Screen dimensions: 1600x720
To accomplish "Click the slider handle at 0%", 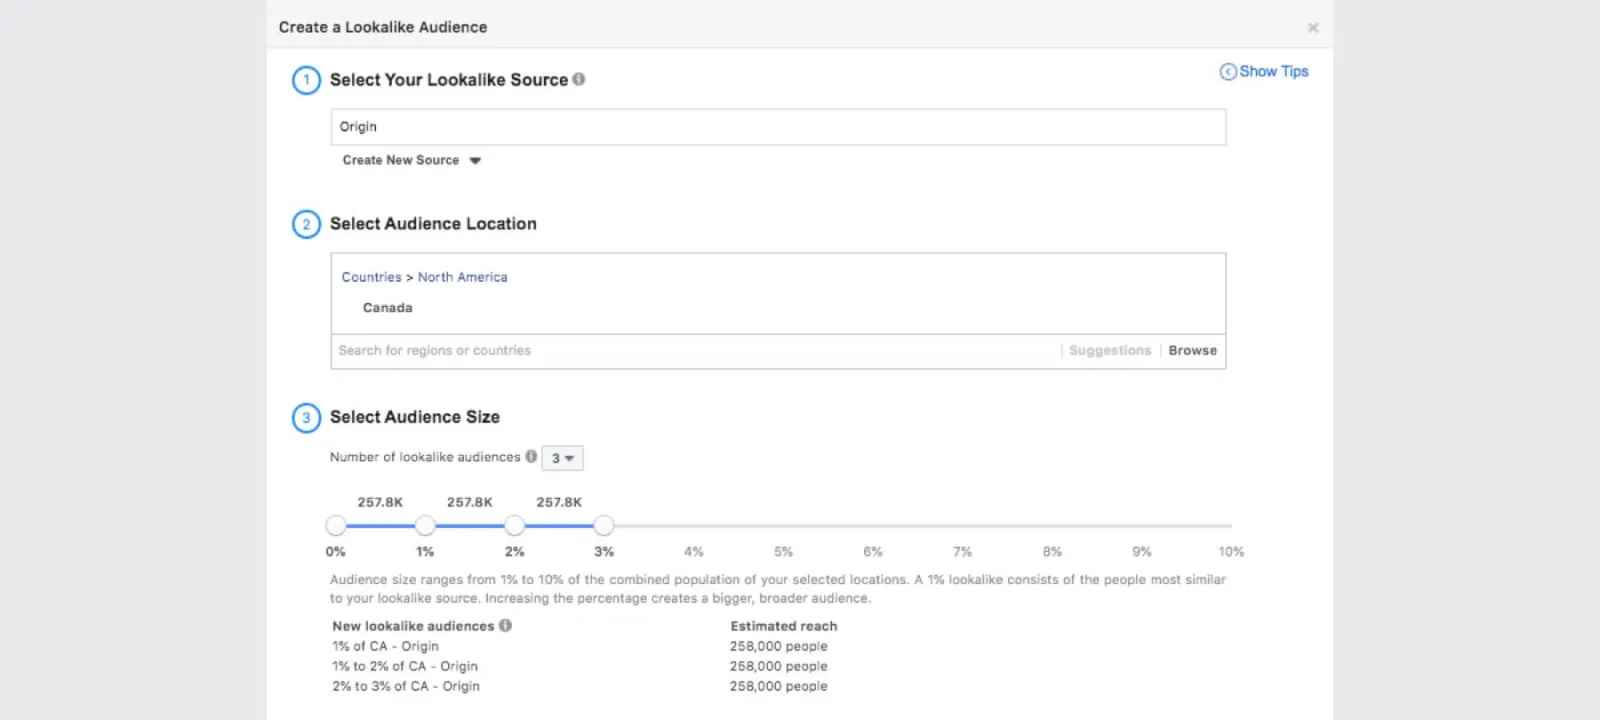I will (x=336, y=525).
